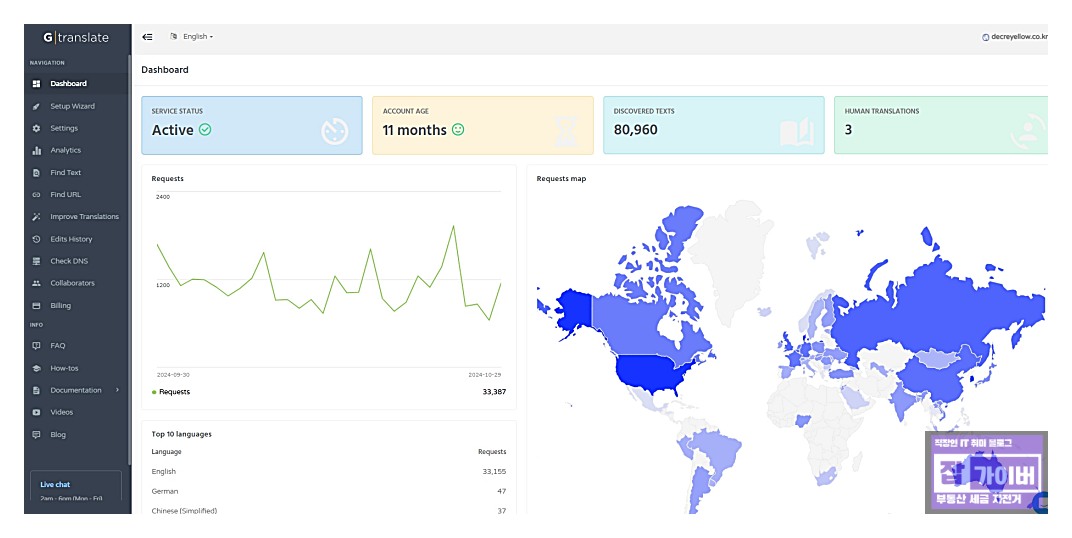Click the How-tos graduation cap icon

point(36,368)
